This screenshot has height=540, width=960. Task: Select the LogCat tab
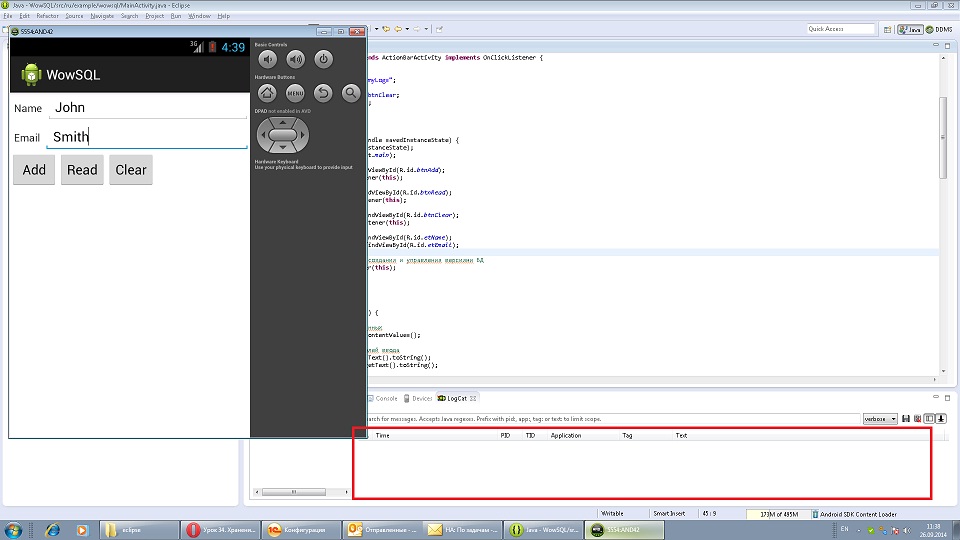pos(457,398)
